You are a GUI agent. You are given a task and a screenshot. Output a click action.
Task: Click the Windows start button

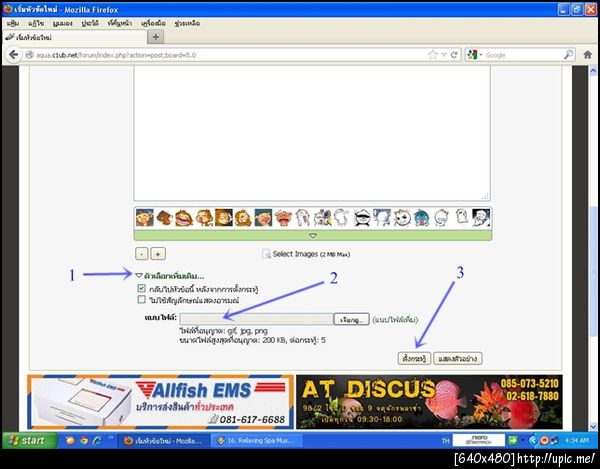(x=30, y=441)
